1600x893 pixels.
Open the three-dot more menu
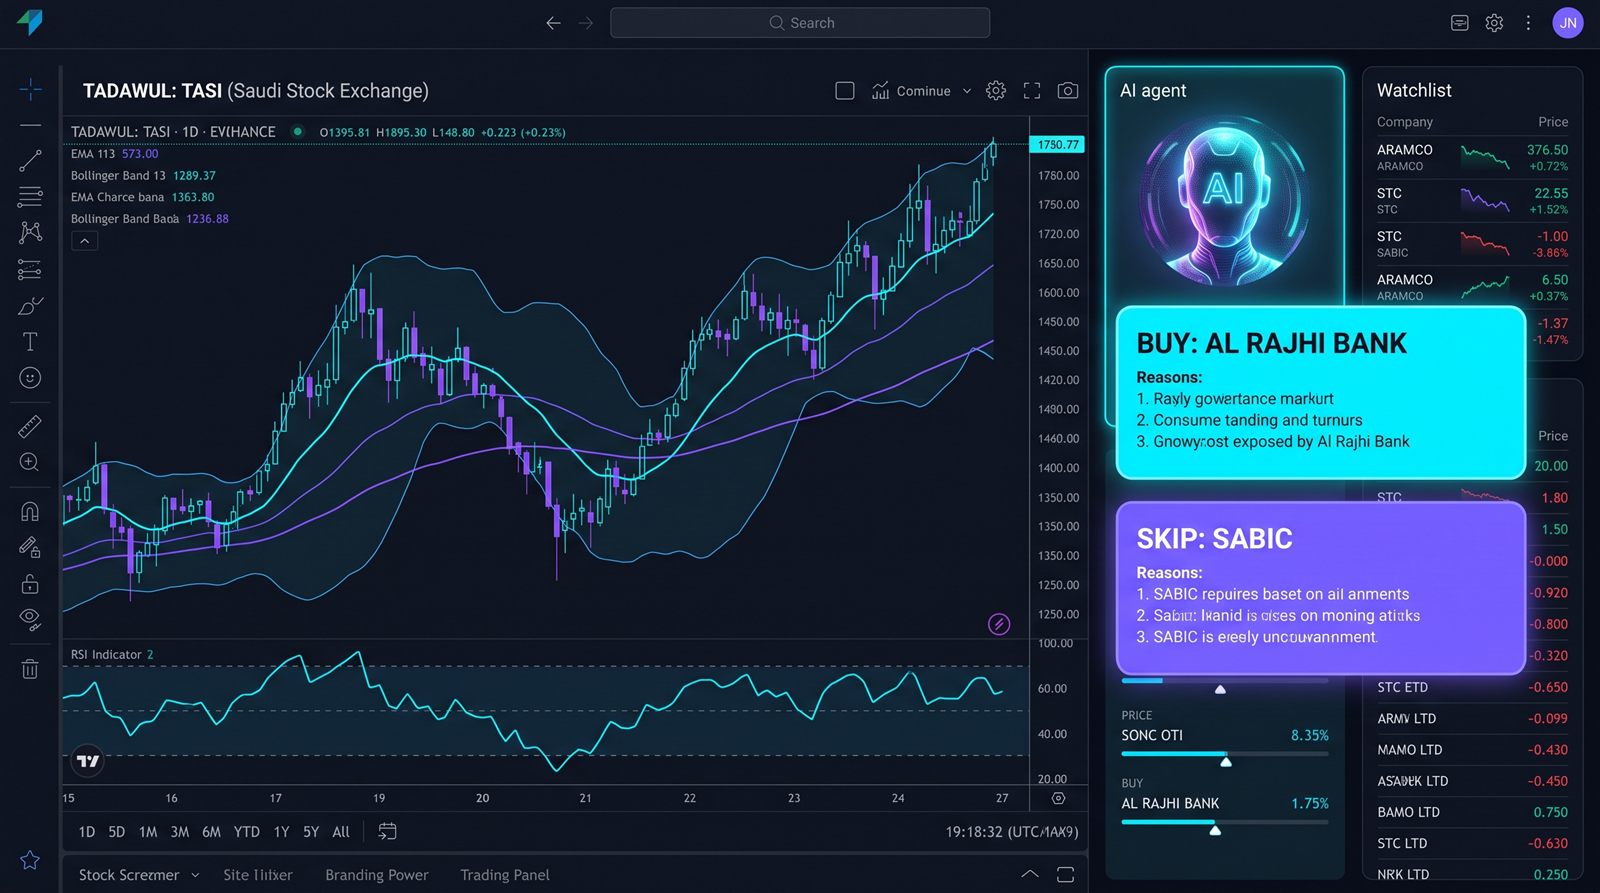coord(1528,23)
